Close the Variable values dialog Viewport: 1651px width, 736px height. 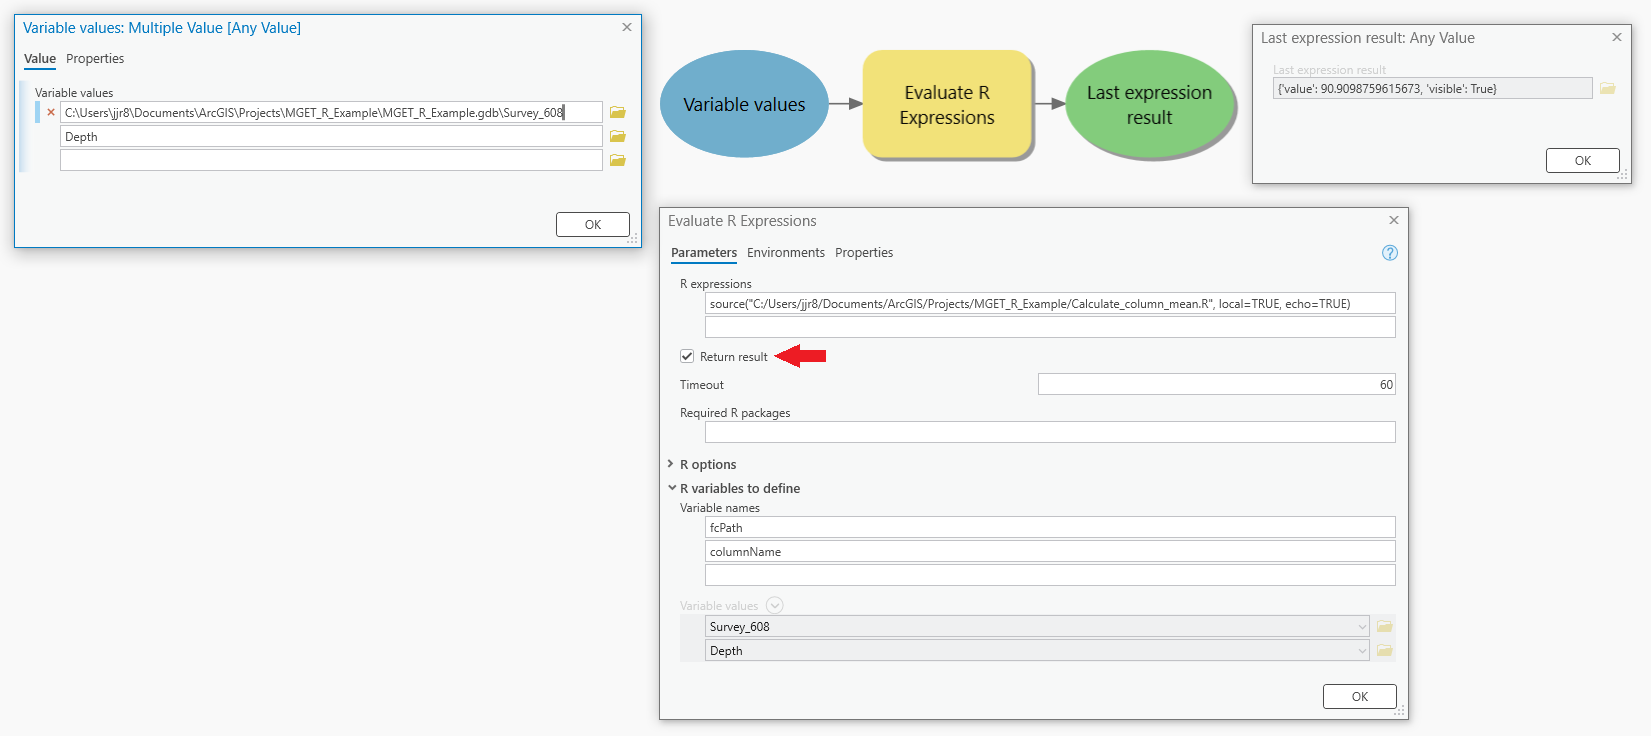point(627,27)
